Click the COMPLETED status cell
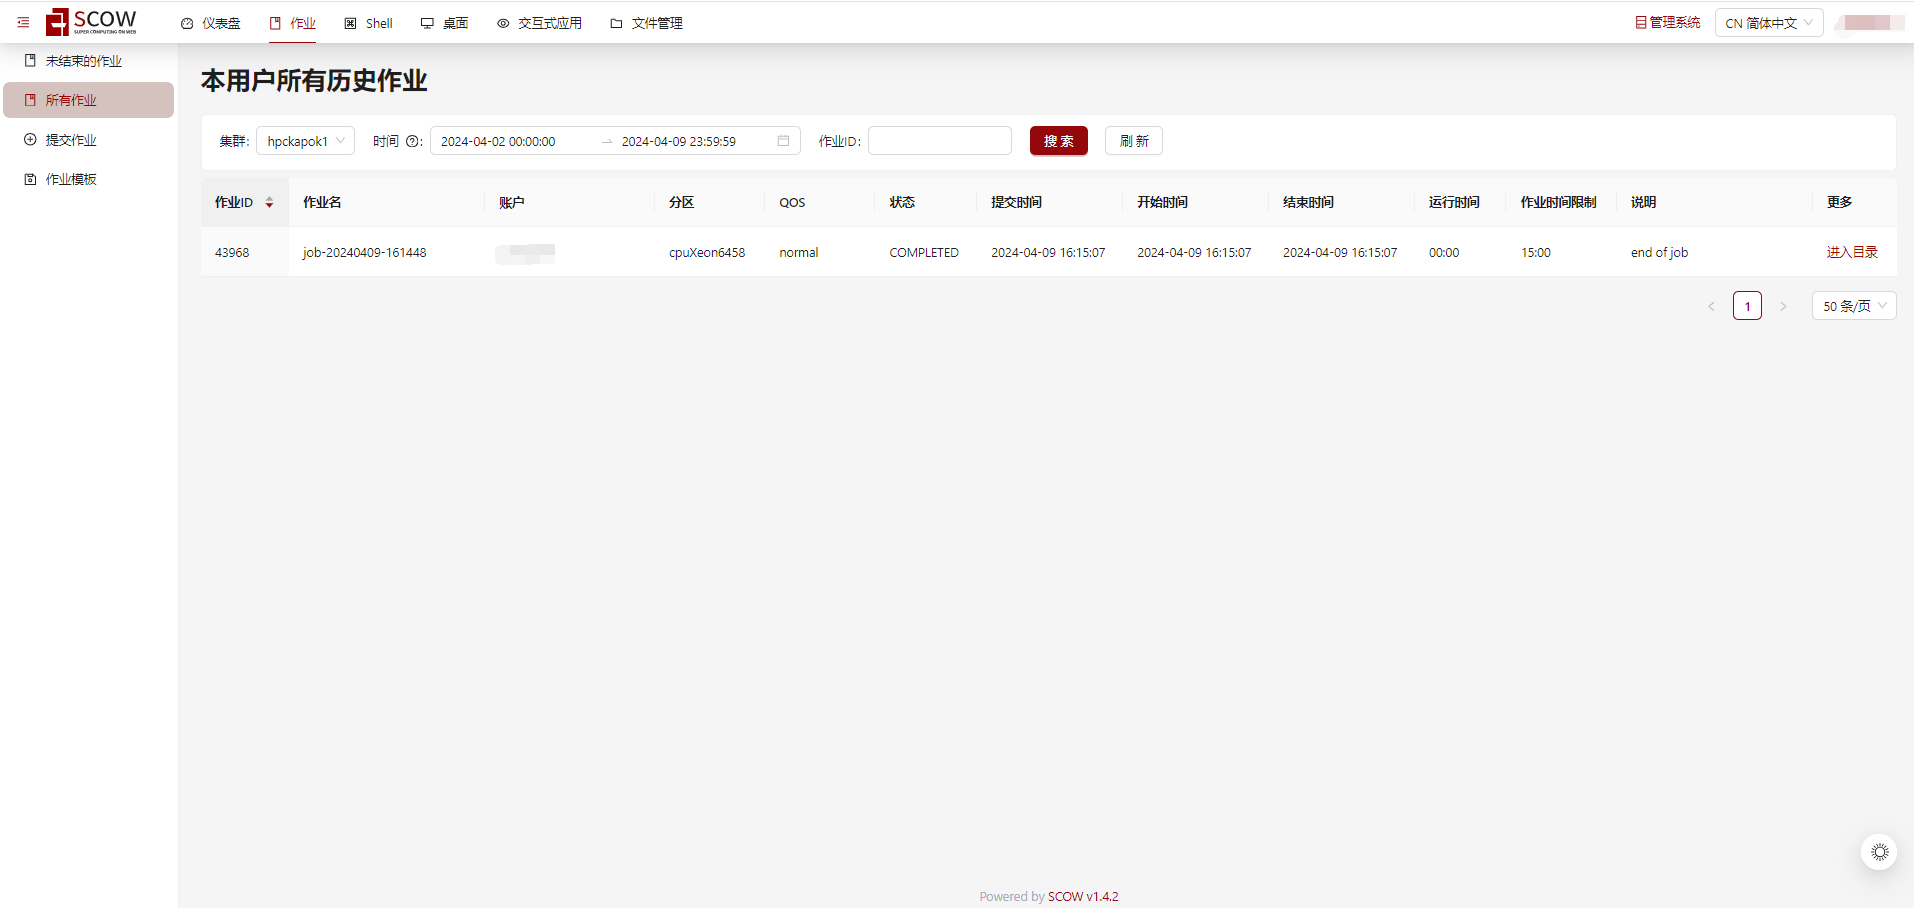The height and width of the screenshot is (908, 1914). [x=924, y=252]
